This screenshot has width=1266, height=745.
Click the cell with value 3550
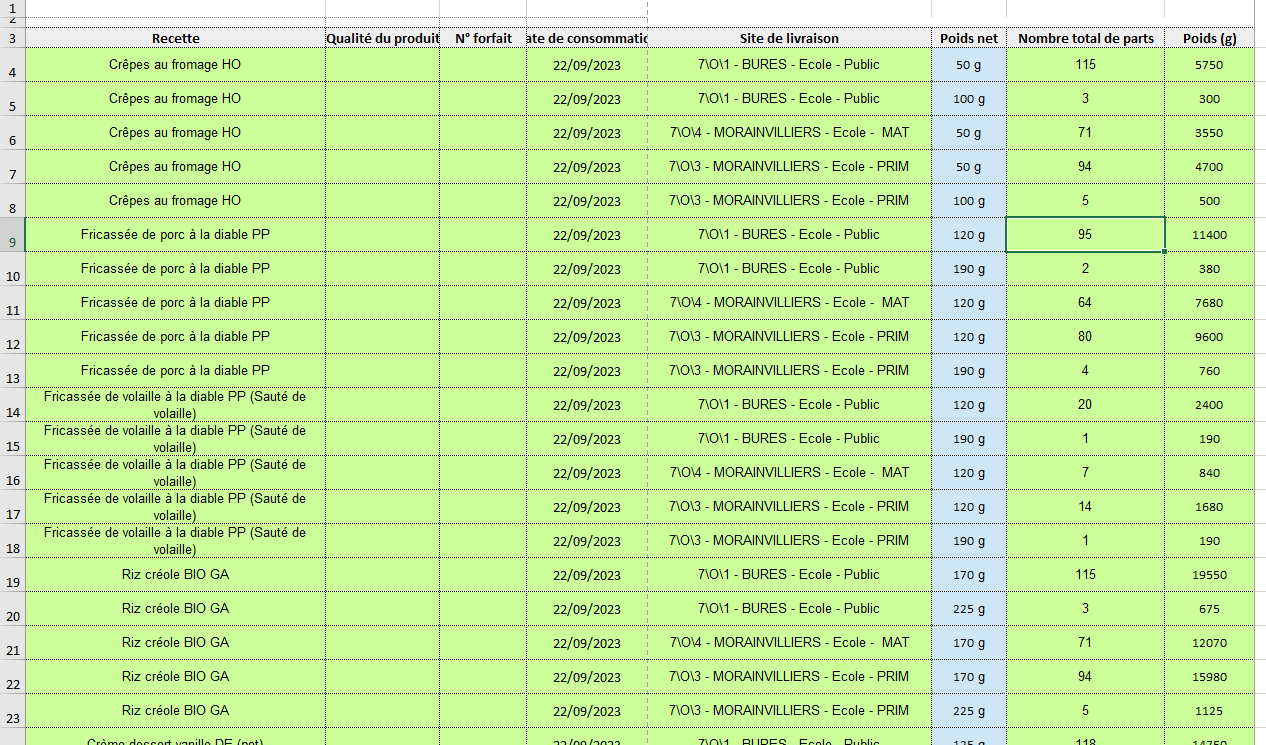pyautogui.click(x=1209, y=133)
